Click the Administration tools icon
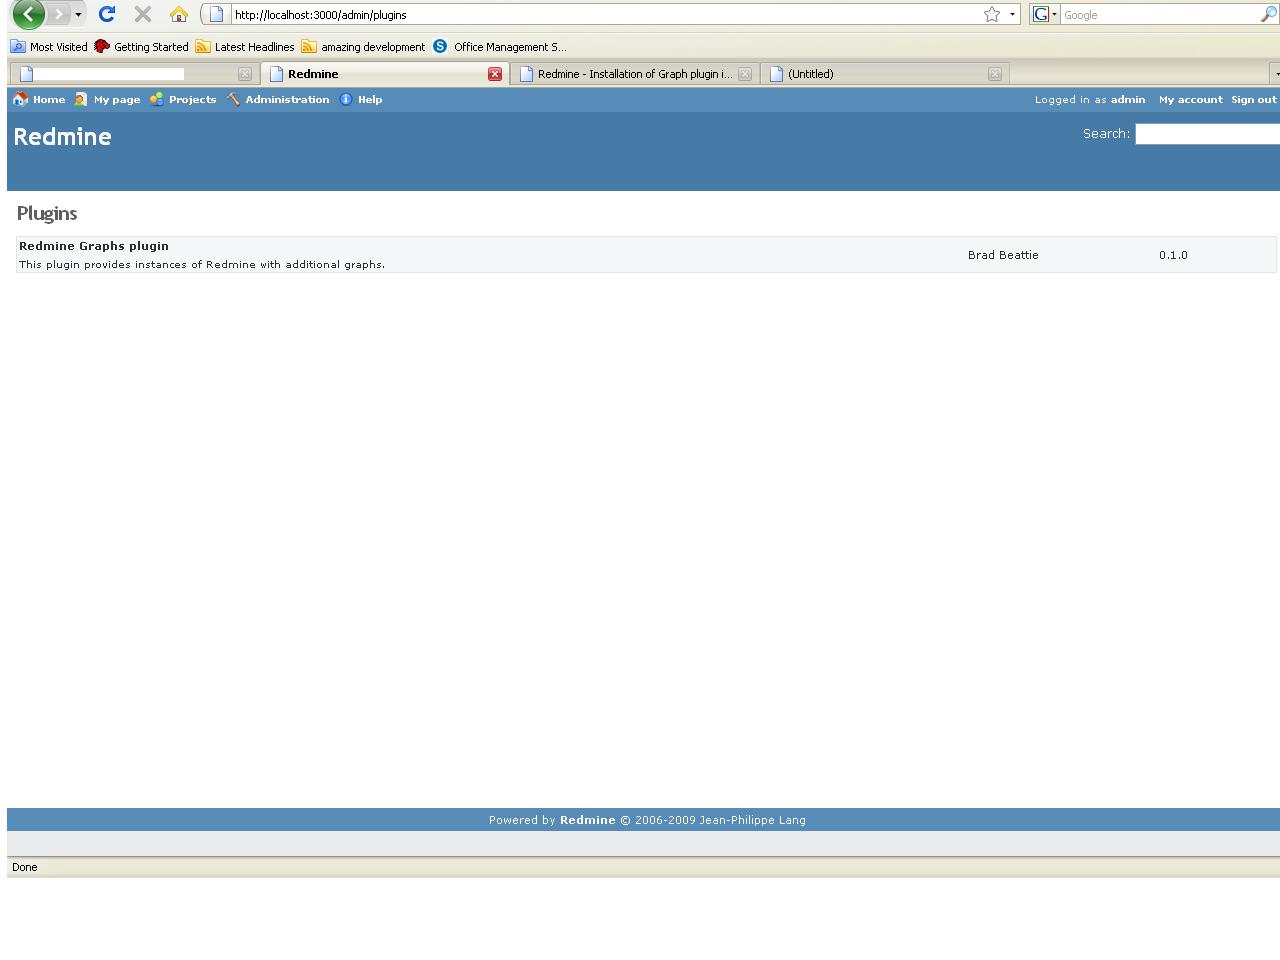Screen dimensions: 1280x960 [233, 99]
